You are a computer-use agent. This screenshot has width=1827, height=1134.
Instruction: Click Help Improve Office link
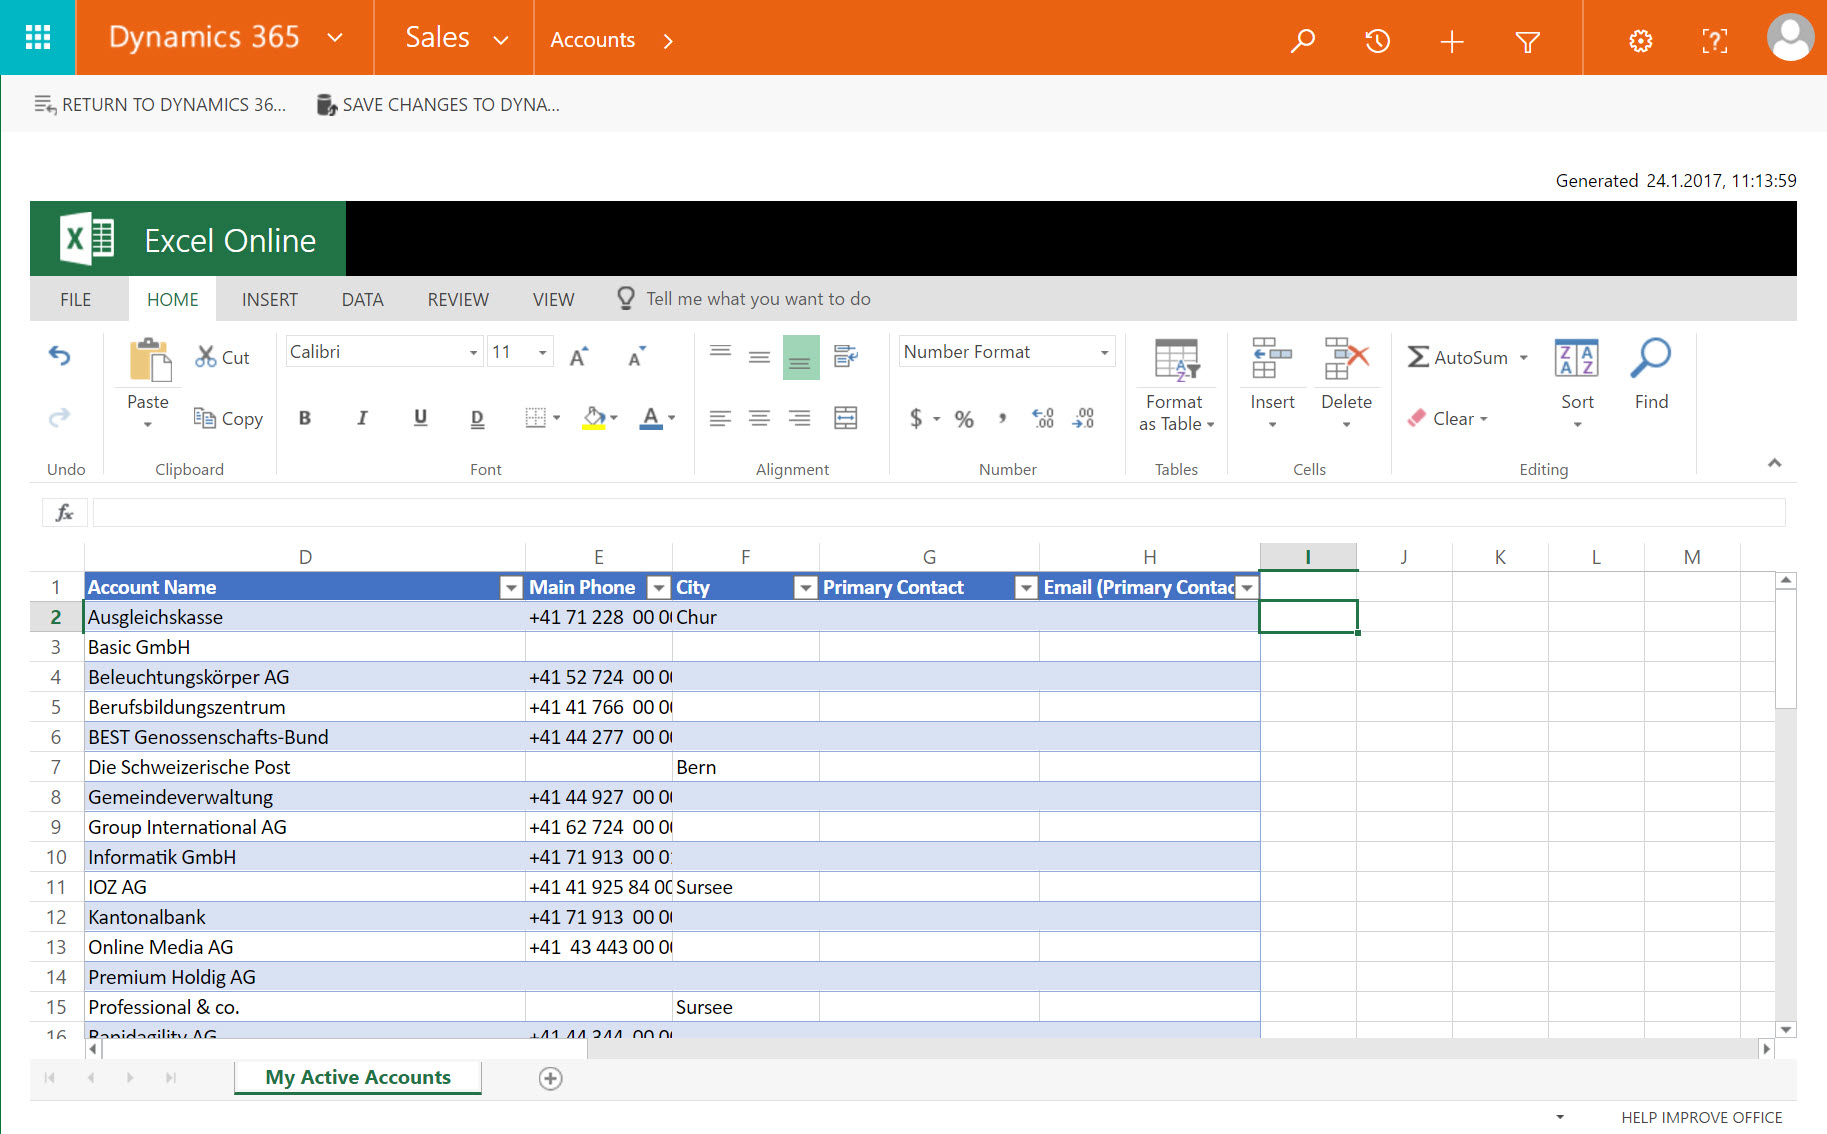1702,1118
